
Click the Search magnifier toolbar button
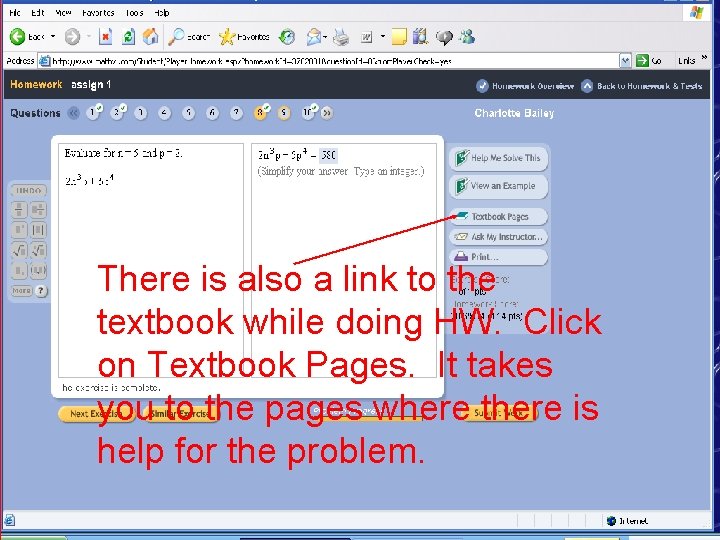(x=189, y=37)
